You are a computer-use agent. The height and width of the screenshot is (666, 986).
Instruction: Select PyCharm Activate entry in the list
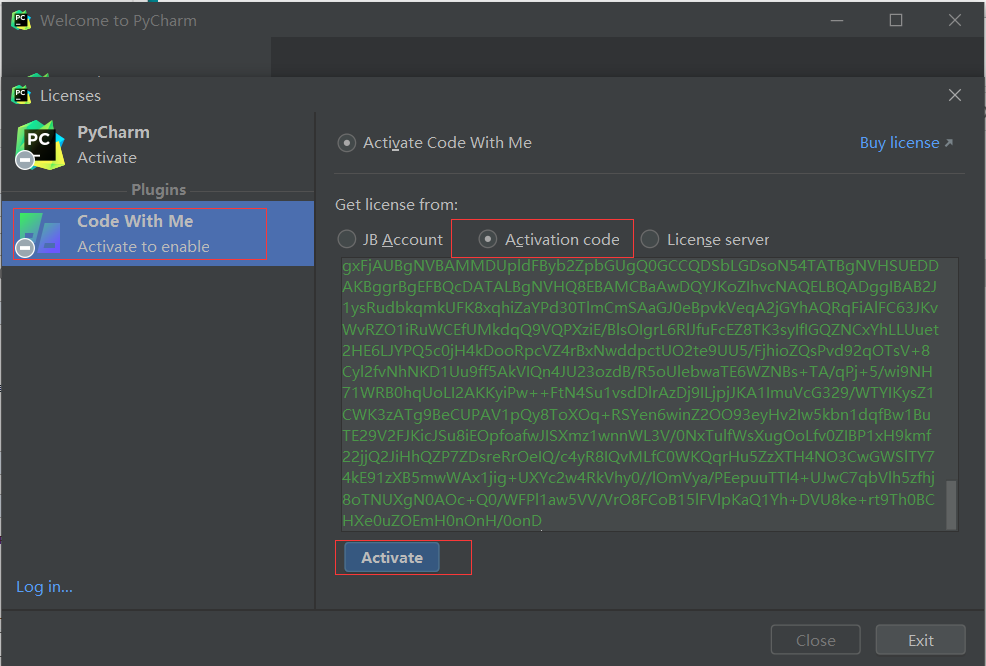158,145
